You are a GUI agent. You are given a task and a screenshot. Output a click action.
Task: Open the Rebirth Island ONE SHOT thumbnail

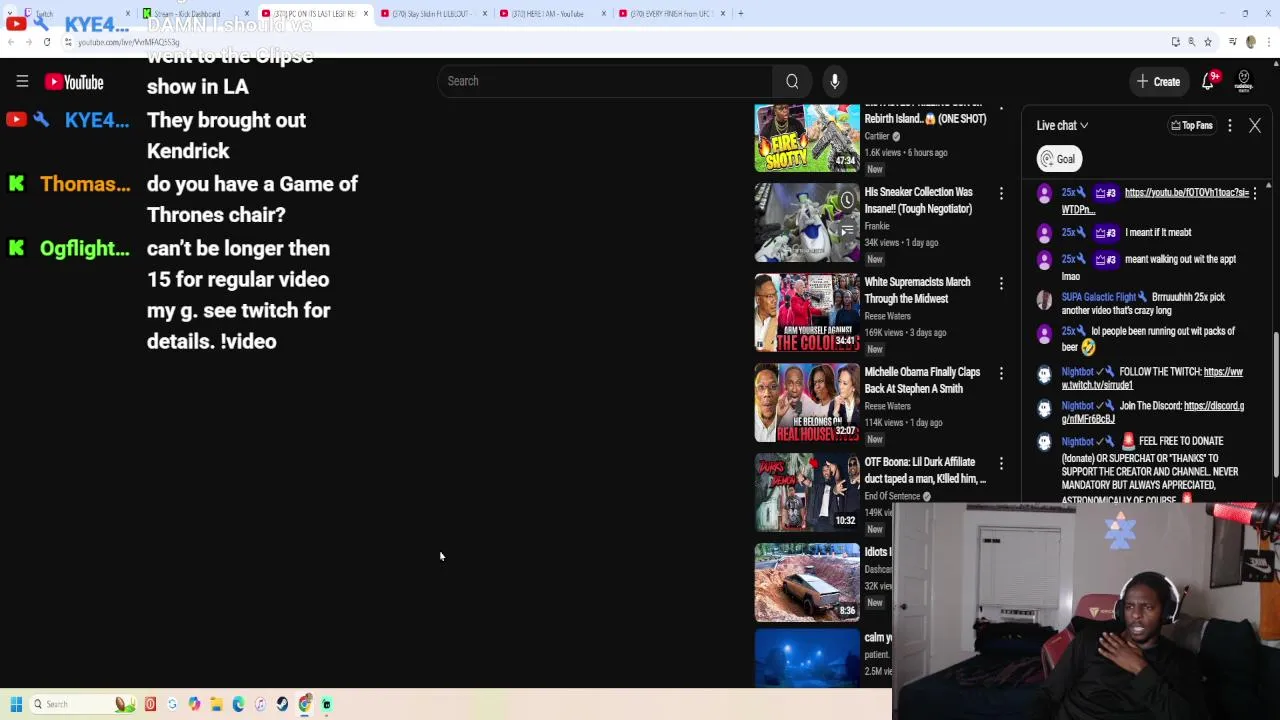[807, 138]
